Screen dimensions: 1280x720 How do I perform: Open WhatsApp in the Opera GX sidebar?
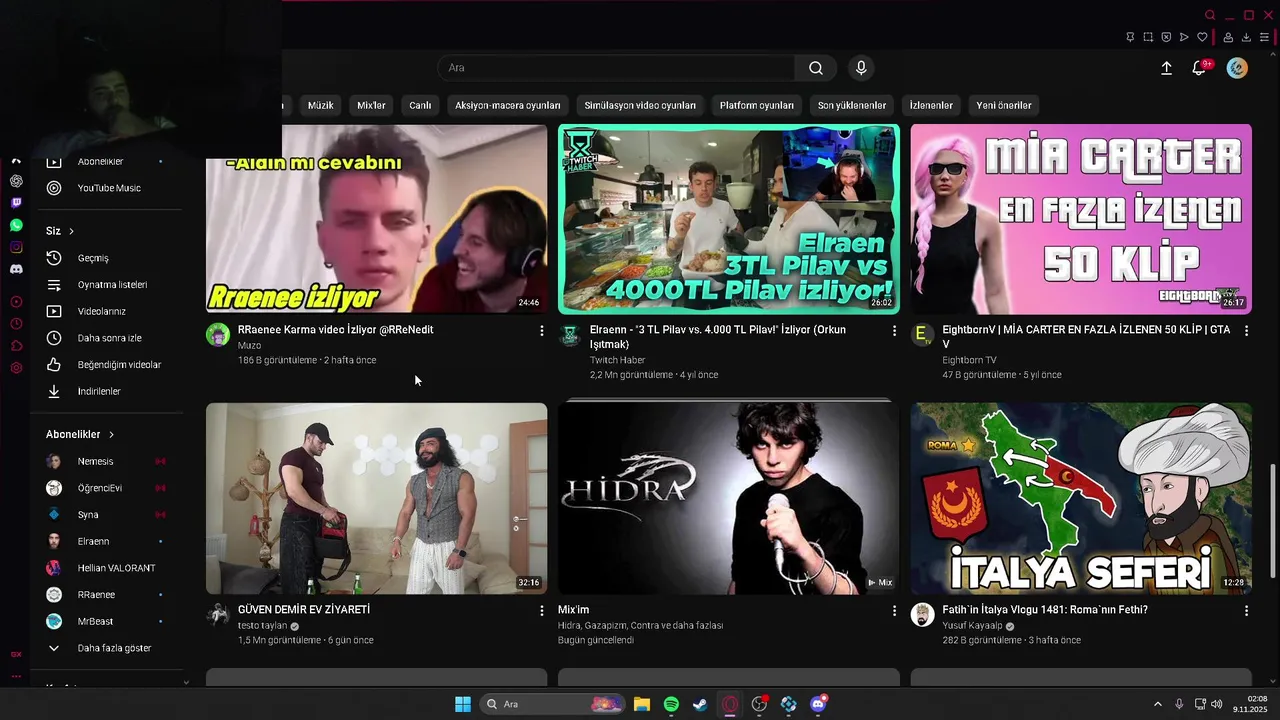point(16,225)
